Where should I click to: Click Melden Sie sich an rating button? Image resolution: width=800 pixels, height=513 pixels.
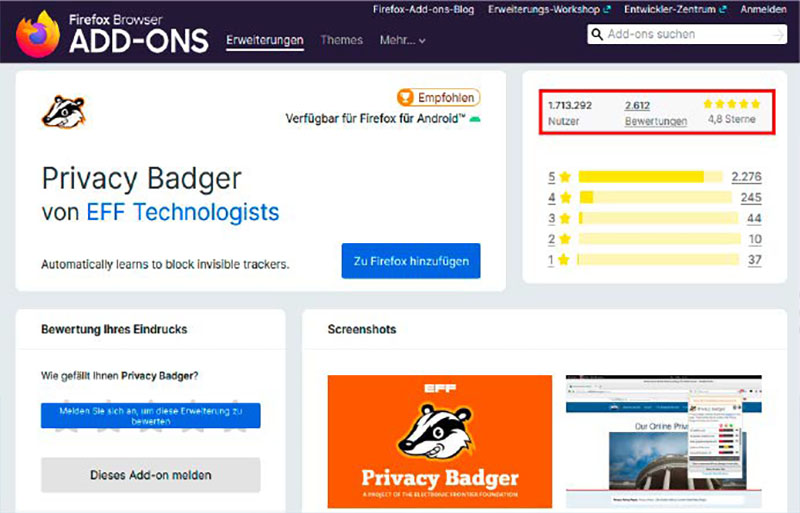151,416
